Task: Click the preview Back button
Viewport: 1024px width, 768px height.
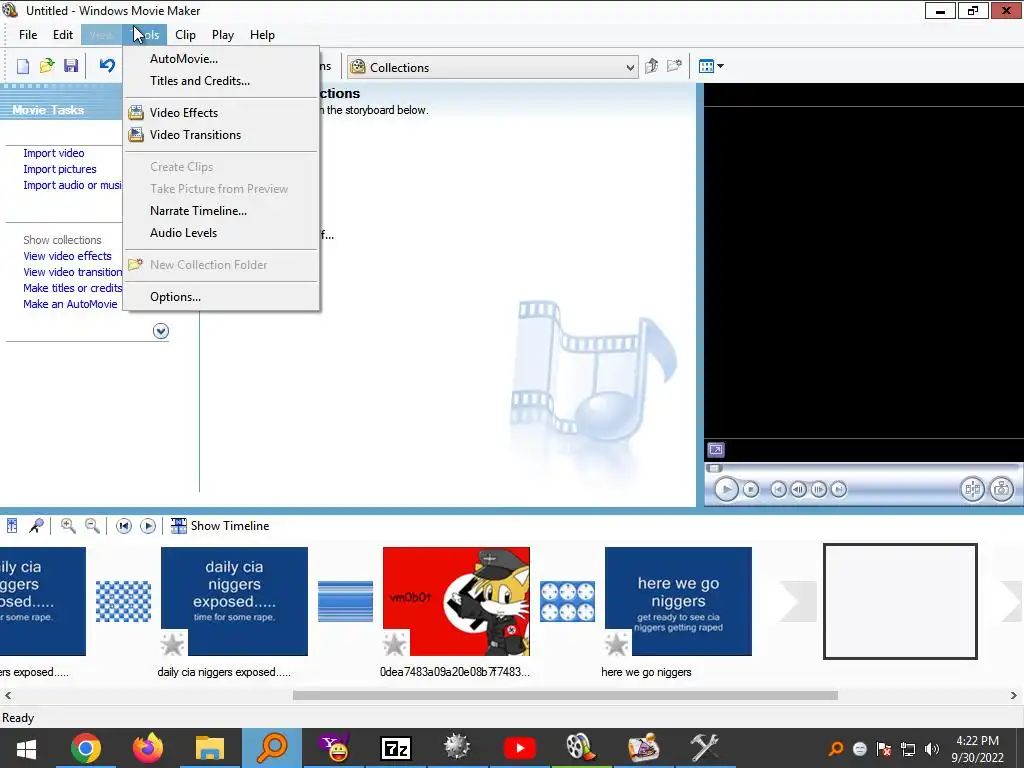Action: [778, 489]
